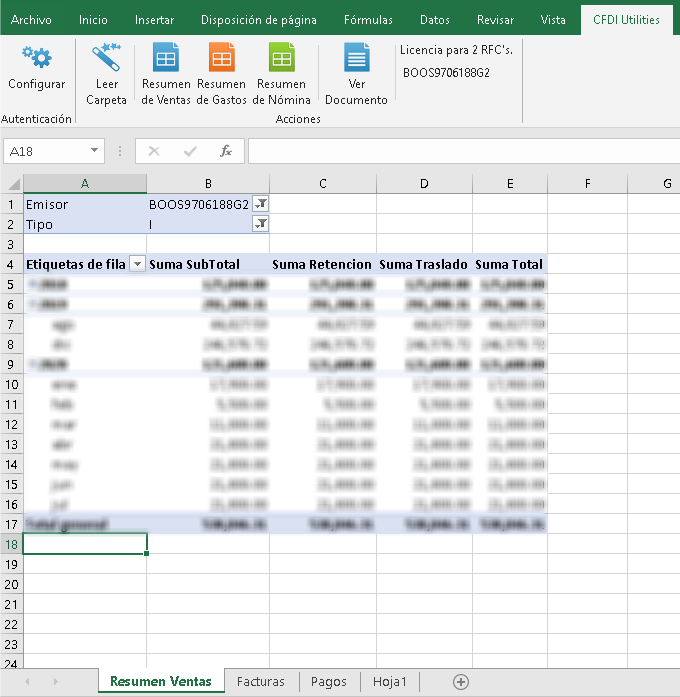The width and height of the screenshot is (680, 697).
Task: Add a new sheet with plus icon
Action: [461, 682]
